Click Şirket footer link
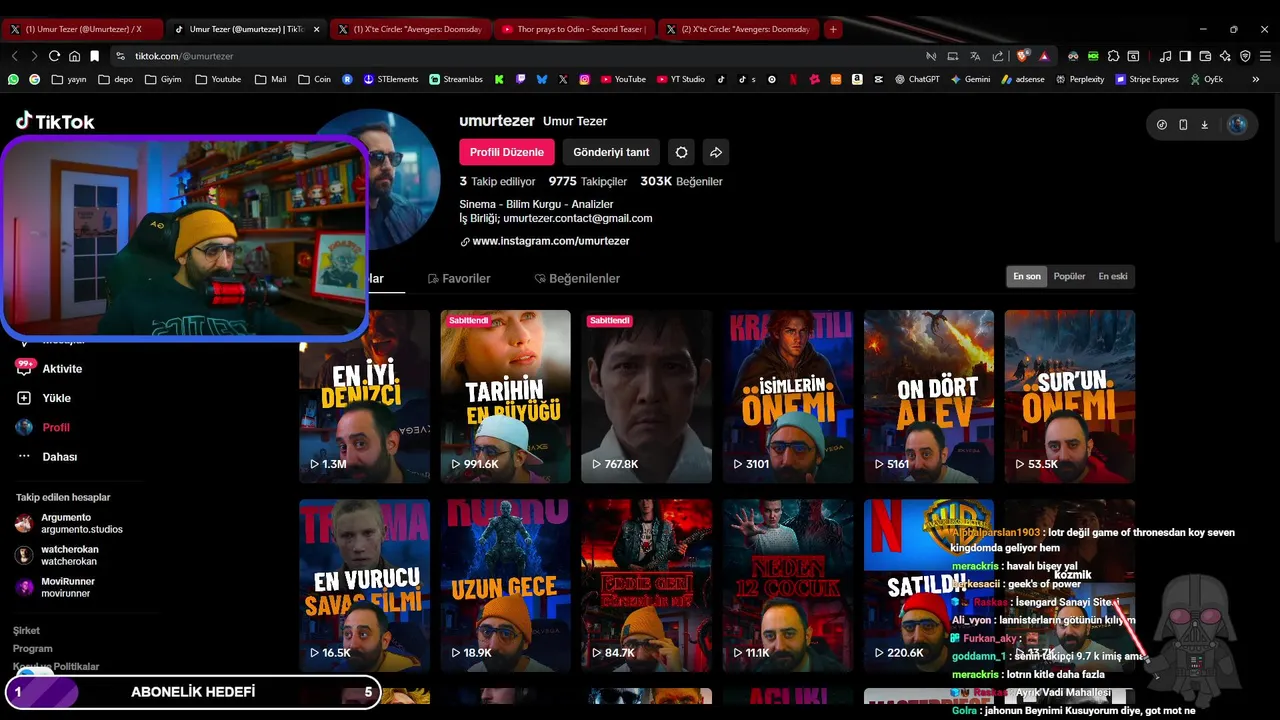The image size is (1280, 720). pos(27,631)
